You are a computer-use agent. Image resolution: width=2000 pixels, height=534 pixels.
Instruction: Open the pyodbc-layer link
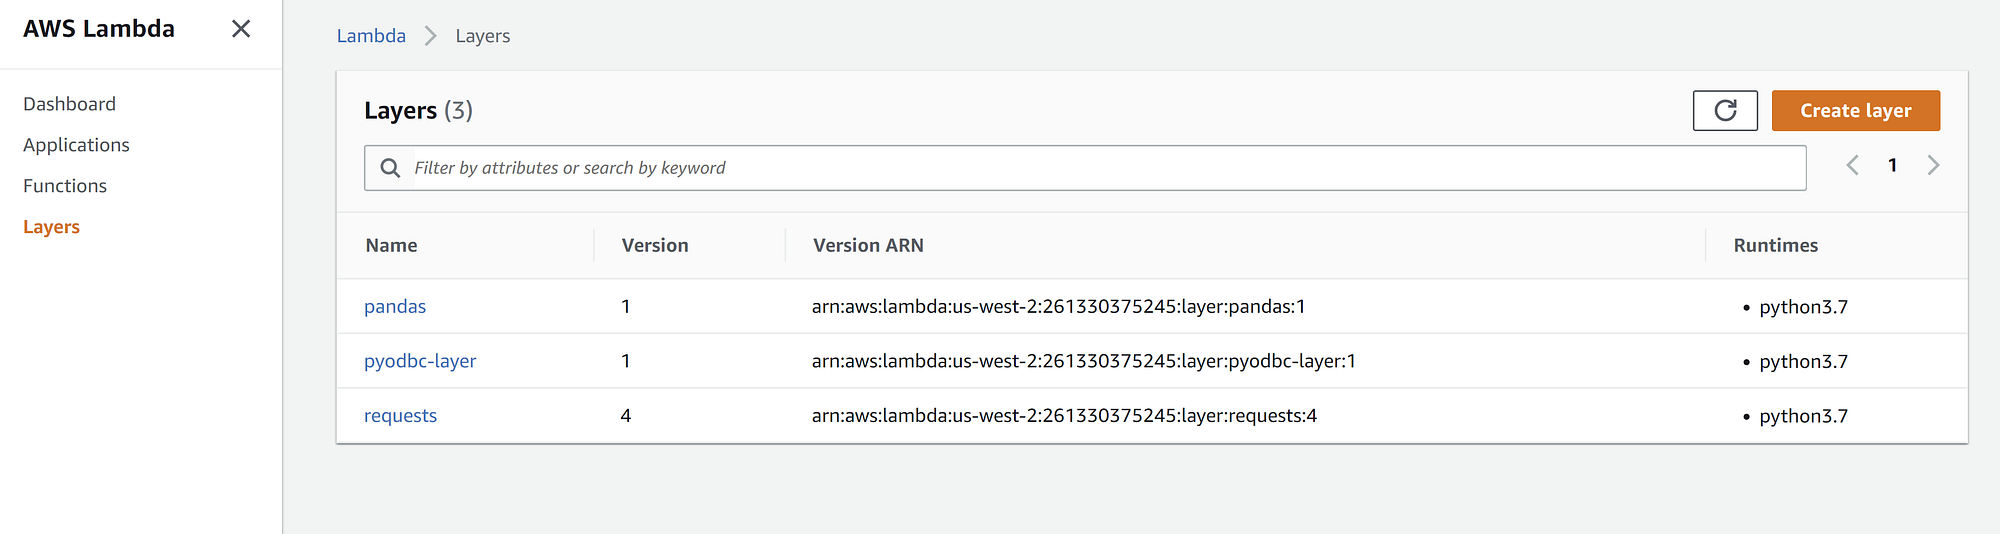tap(420, 361)
